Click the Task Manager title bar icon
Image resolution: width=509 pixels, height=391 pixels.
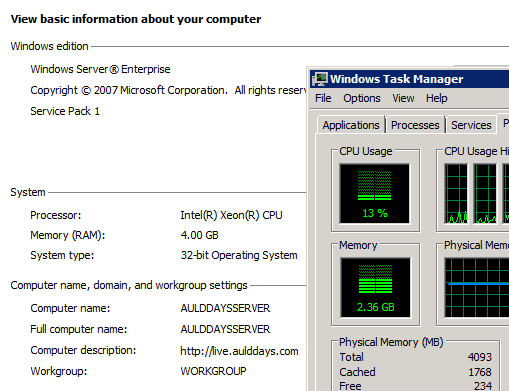pos(320,79)
